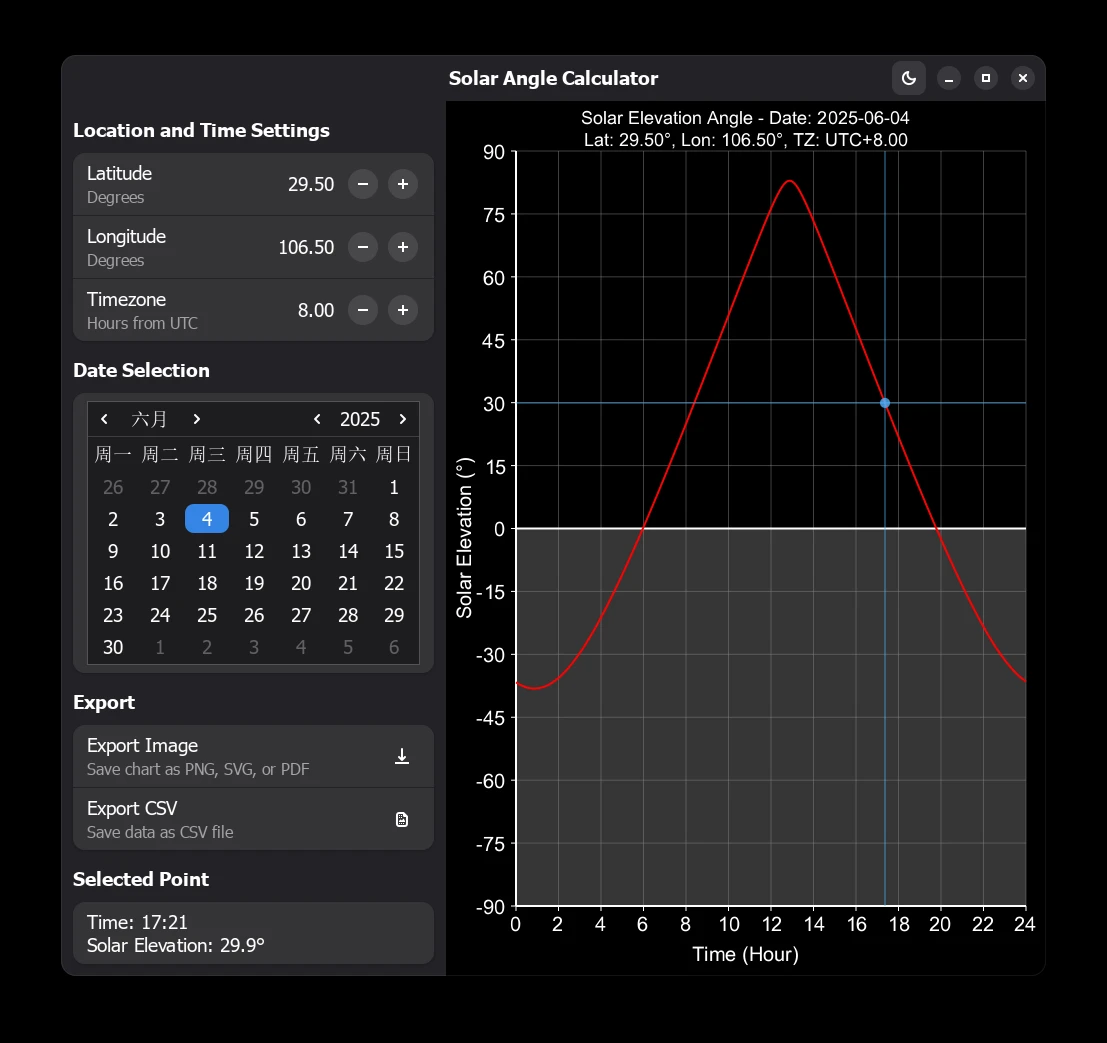Select June 12 in the calendar
This screenshot has width=1107, height=1043.
tap(254, 552)
